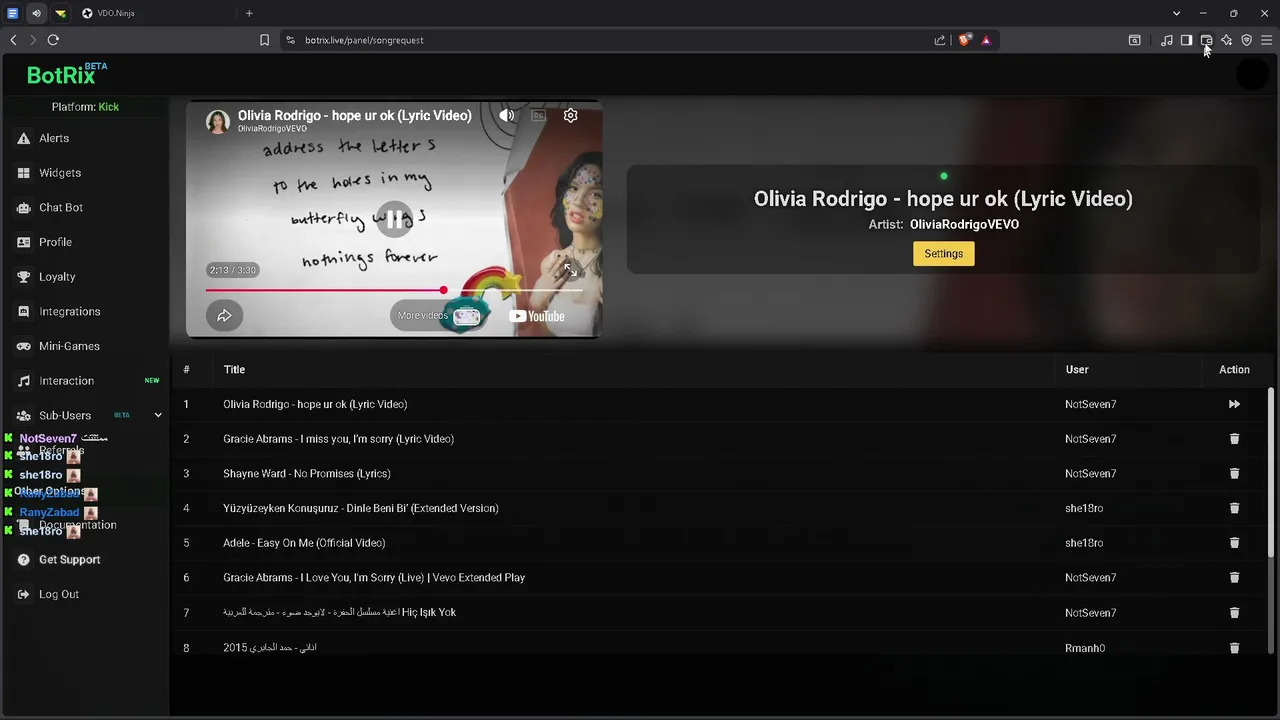
Task: Open a new browser tab
Action: (x=249, y=13)
